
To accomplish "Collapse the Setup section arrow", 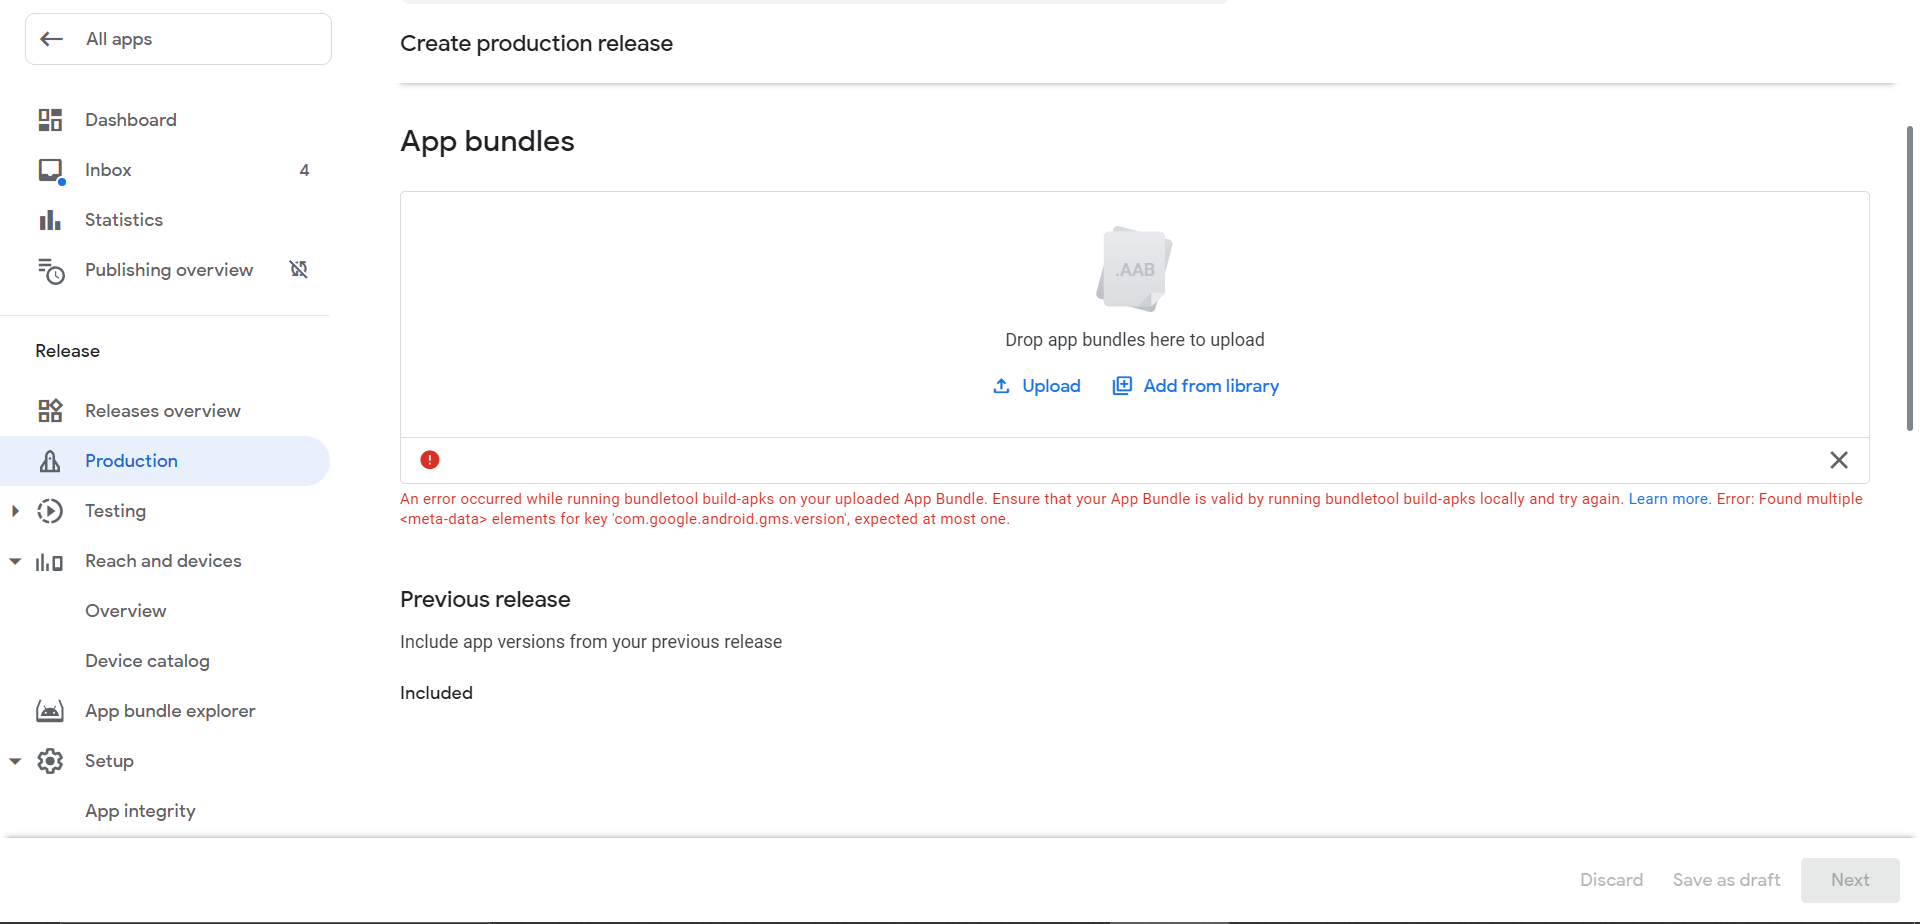I will coord(15,761).
